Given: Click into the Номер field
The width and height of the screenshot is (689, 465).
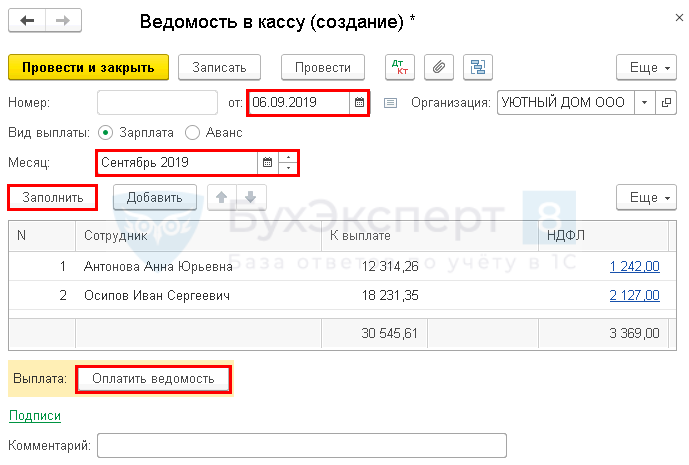Looking at the screenshot, I should click(157, 102).
